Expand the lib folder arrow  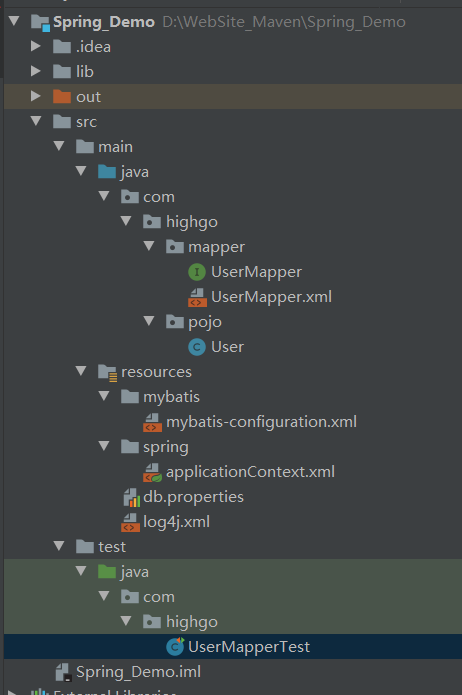pyautogui.click(x=36, y=71)
